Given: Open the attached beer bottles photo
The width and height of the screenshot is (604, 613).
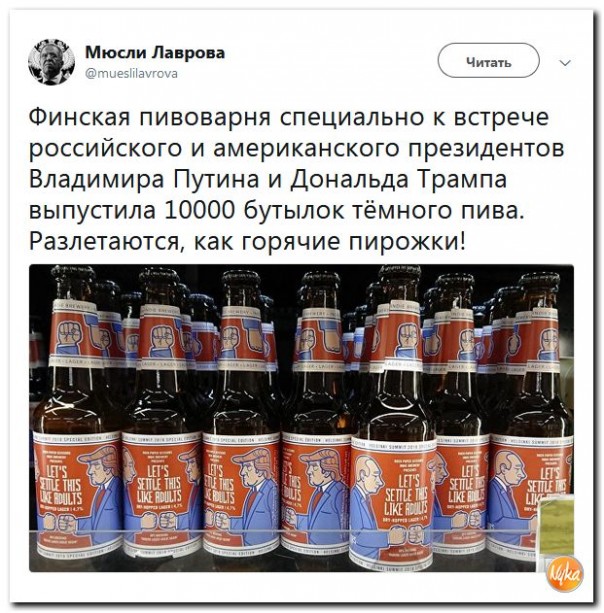Looking at the screenshot, I should [x=301, y=418].
